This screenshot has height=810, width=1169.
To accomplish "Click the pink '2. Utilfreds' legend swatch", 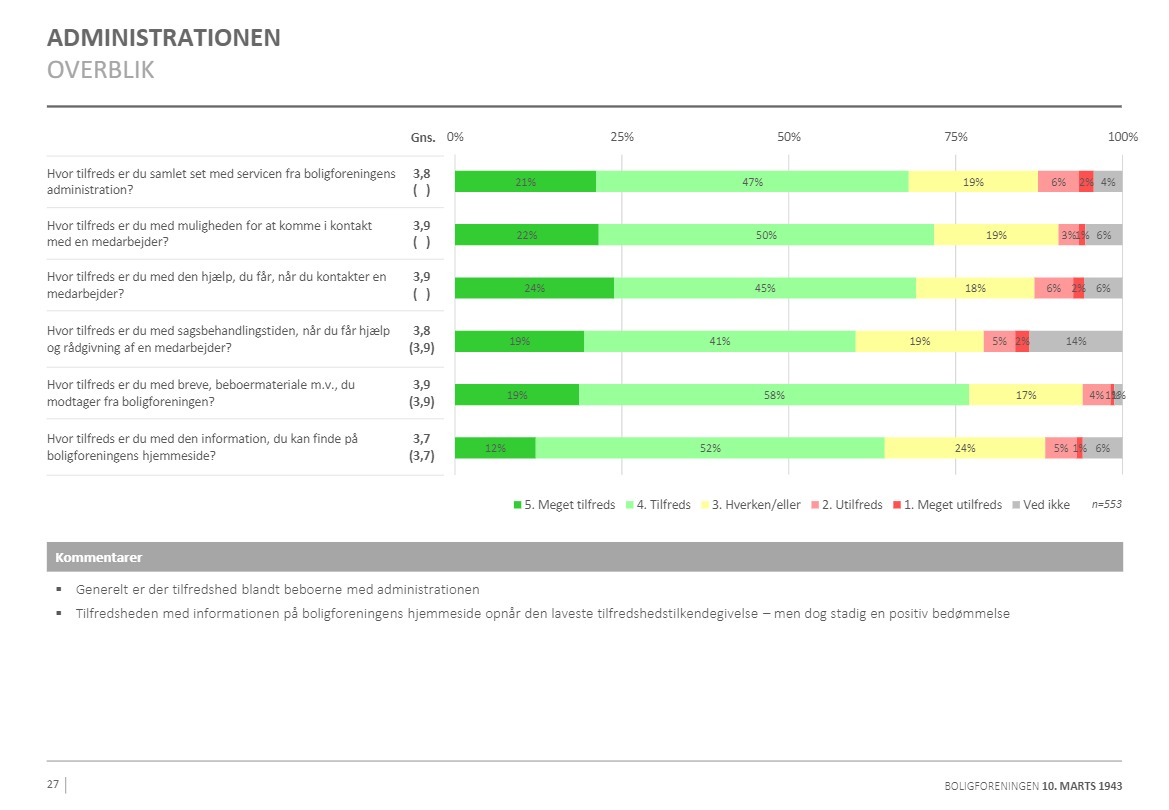I will point(814,505).
